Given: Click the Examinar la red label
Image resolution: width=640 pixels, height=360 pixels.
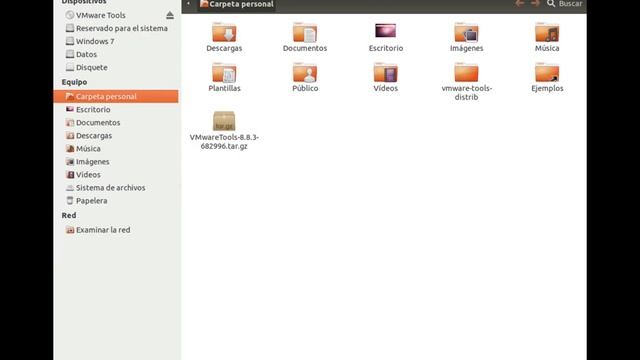Looking at the screenshot, I should (103, 230).
